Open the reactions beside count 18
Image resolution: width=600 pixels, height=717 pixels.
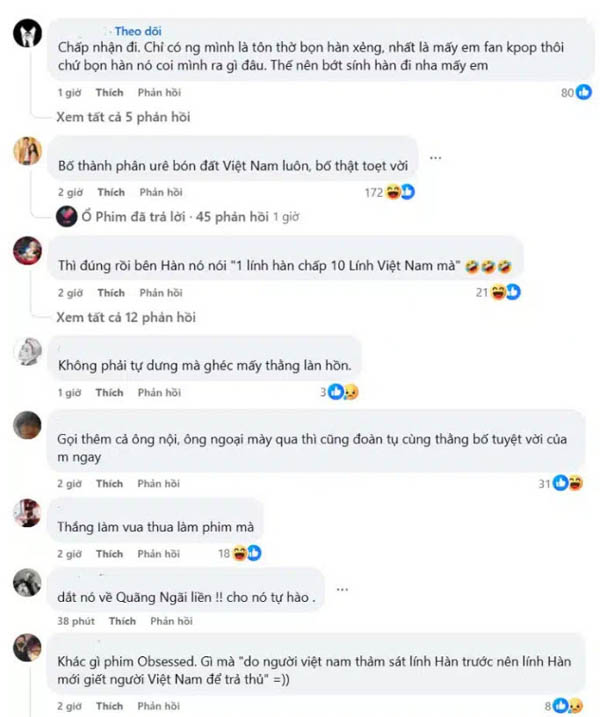click(246, 553)
